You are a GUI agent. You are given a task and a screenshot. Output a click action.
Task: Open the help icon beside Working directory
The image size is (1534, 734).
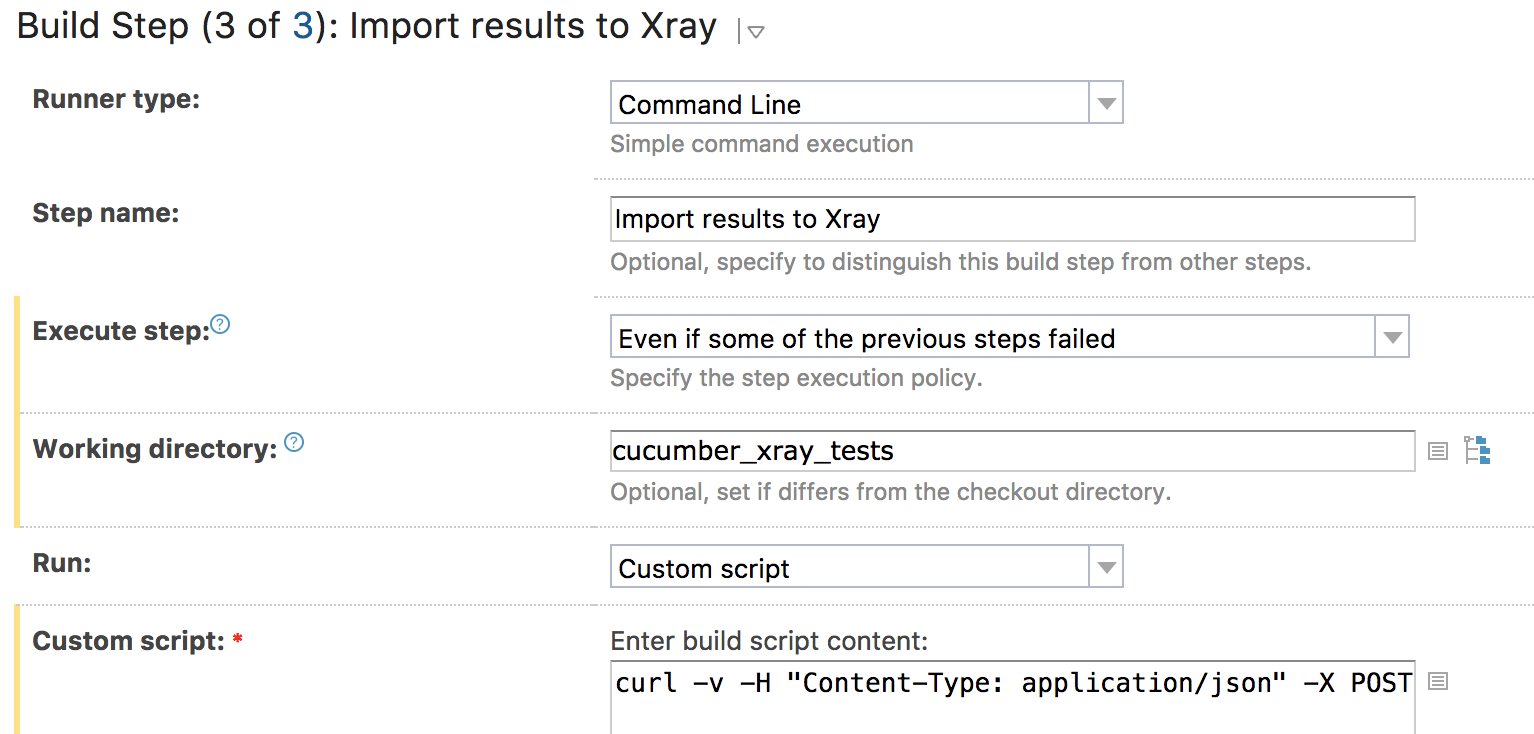click(294, 442)
